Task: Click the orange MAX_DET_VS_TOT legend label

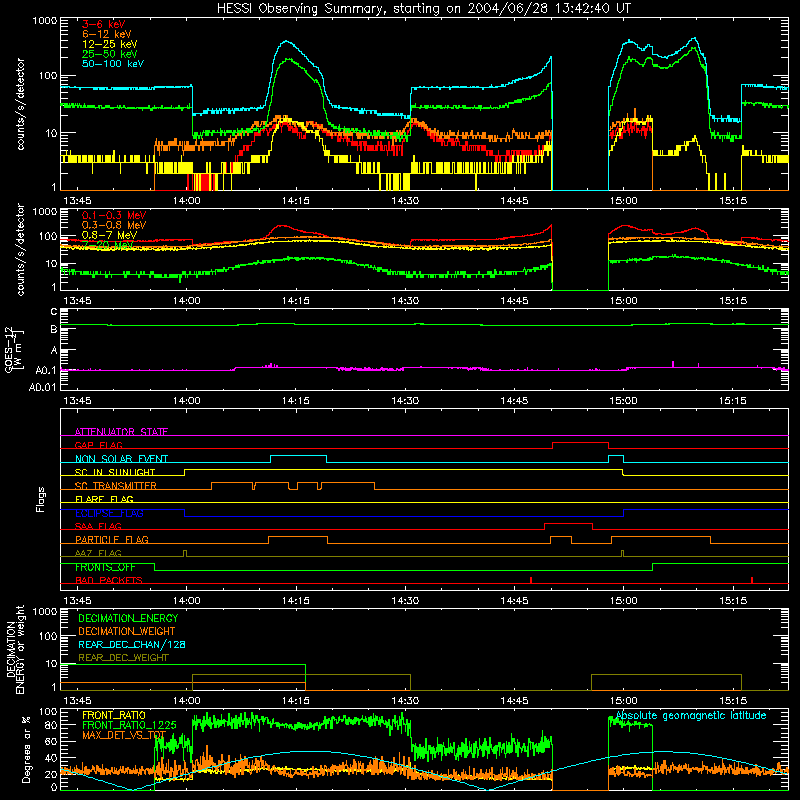Action: point(124,735)
